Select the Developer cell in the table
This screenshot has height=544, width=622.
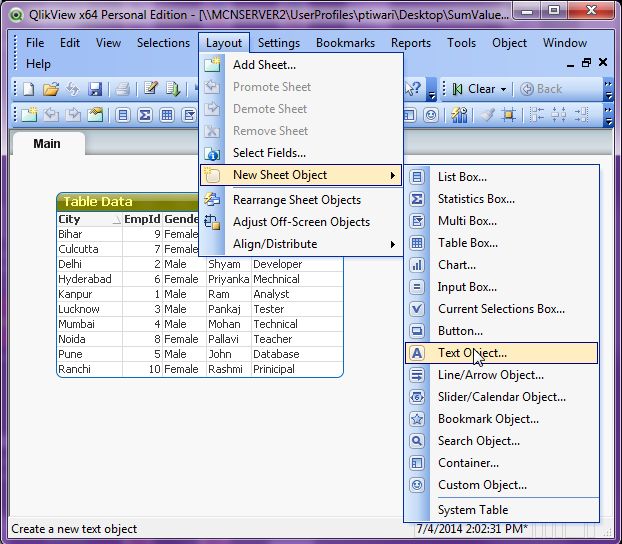click(x=297, y=264)
